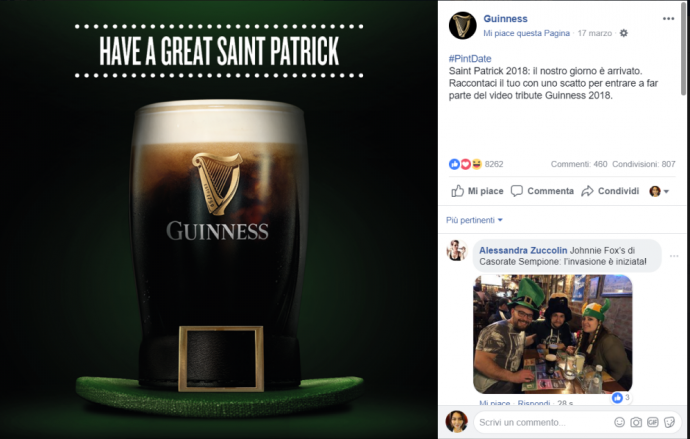Open the pub photo in Alessandra's comment
The width and height of the screenshot is (690, 439).
553,334
